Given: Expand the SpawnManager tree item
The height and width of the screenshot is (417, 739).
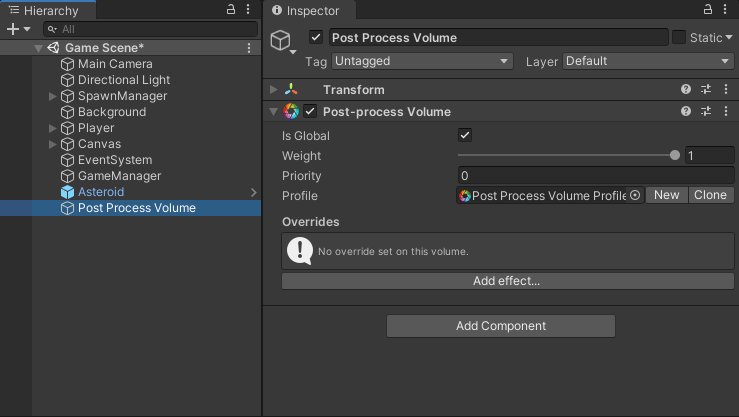Looking at the screenshot, I should 53,96.
